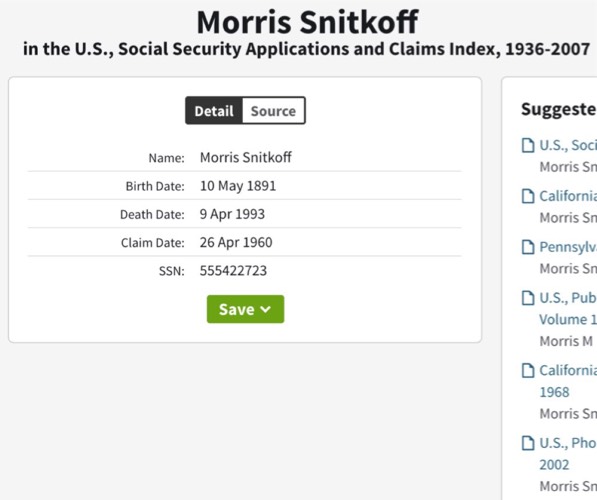597x500 pixels.
Task: Click the Birth Date value 10 May 1891
Action: click(238, 186)
